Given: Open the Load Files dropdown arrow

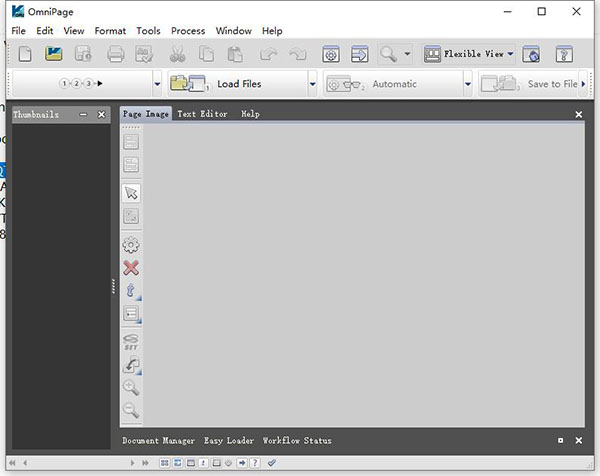Looking at the screenshot, I should pyautogui.click(x=313, y=84).
